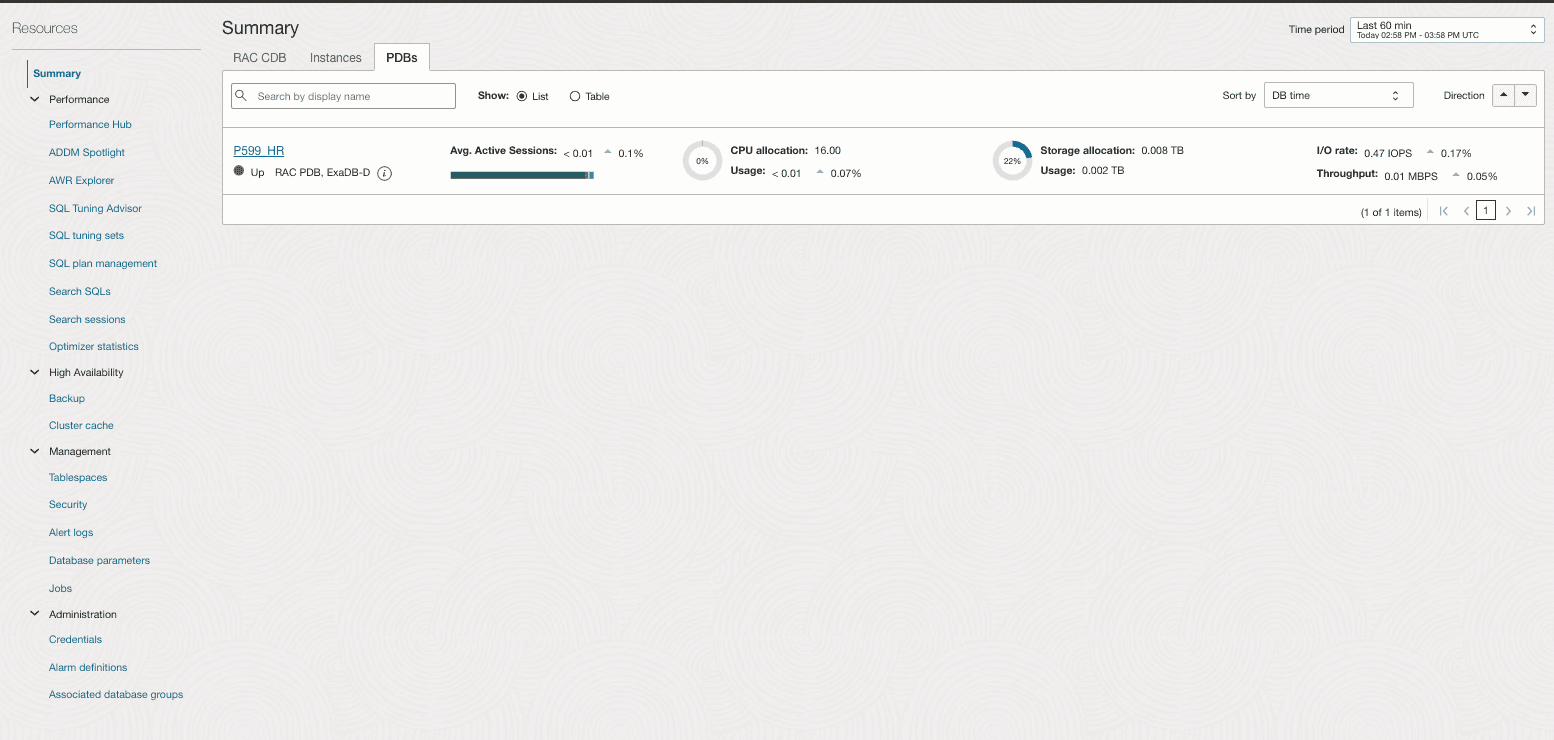Select page 1 in pagination

coord(1486,211)
